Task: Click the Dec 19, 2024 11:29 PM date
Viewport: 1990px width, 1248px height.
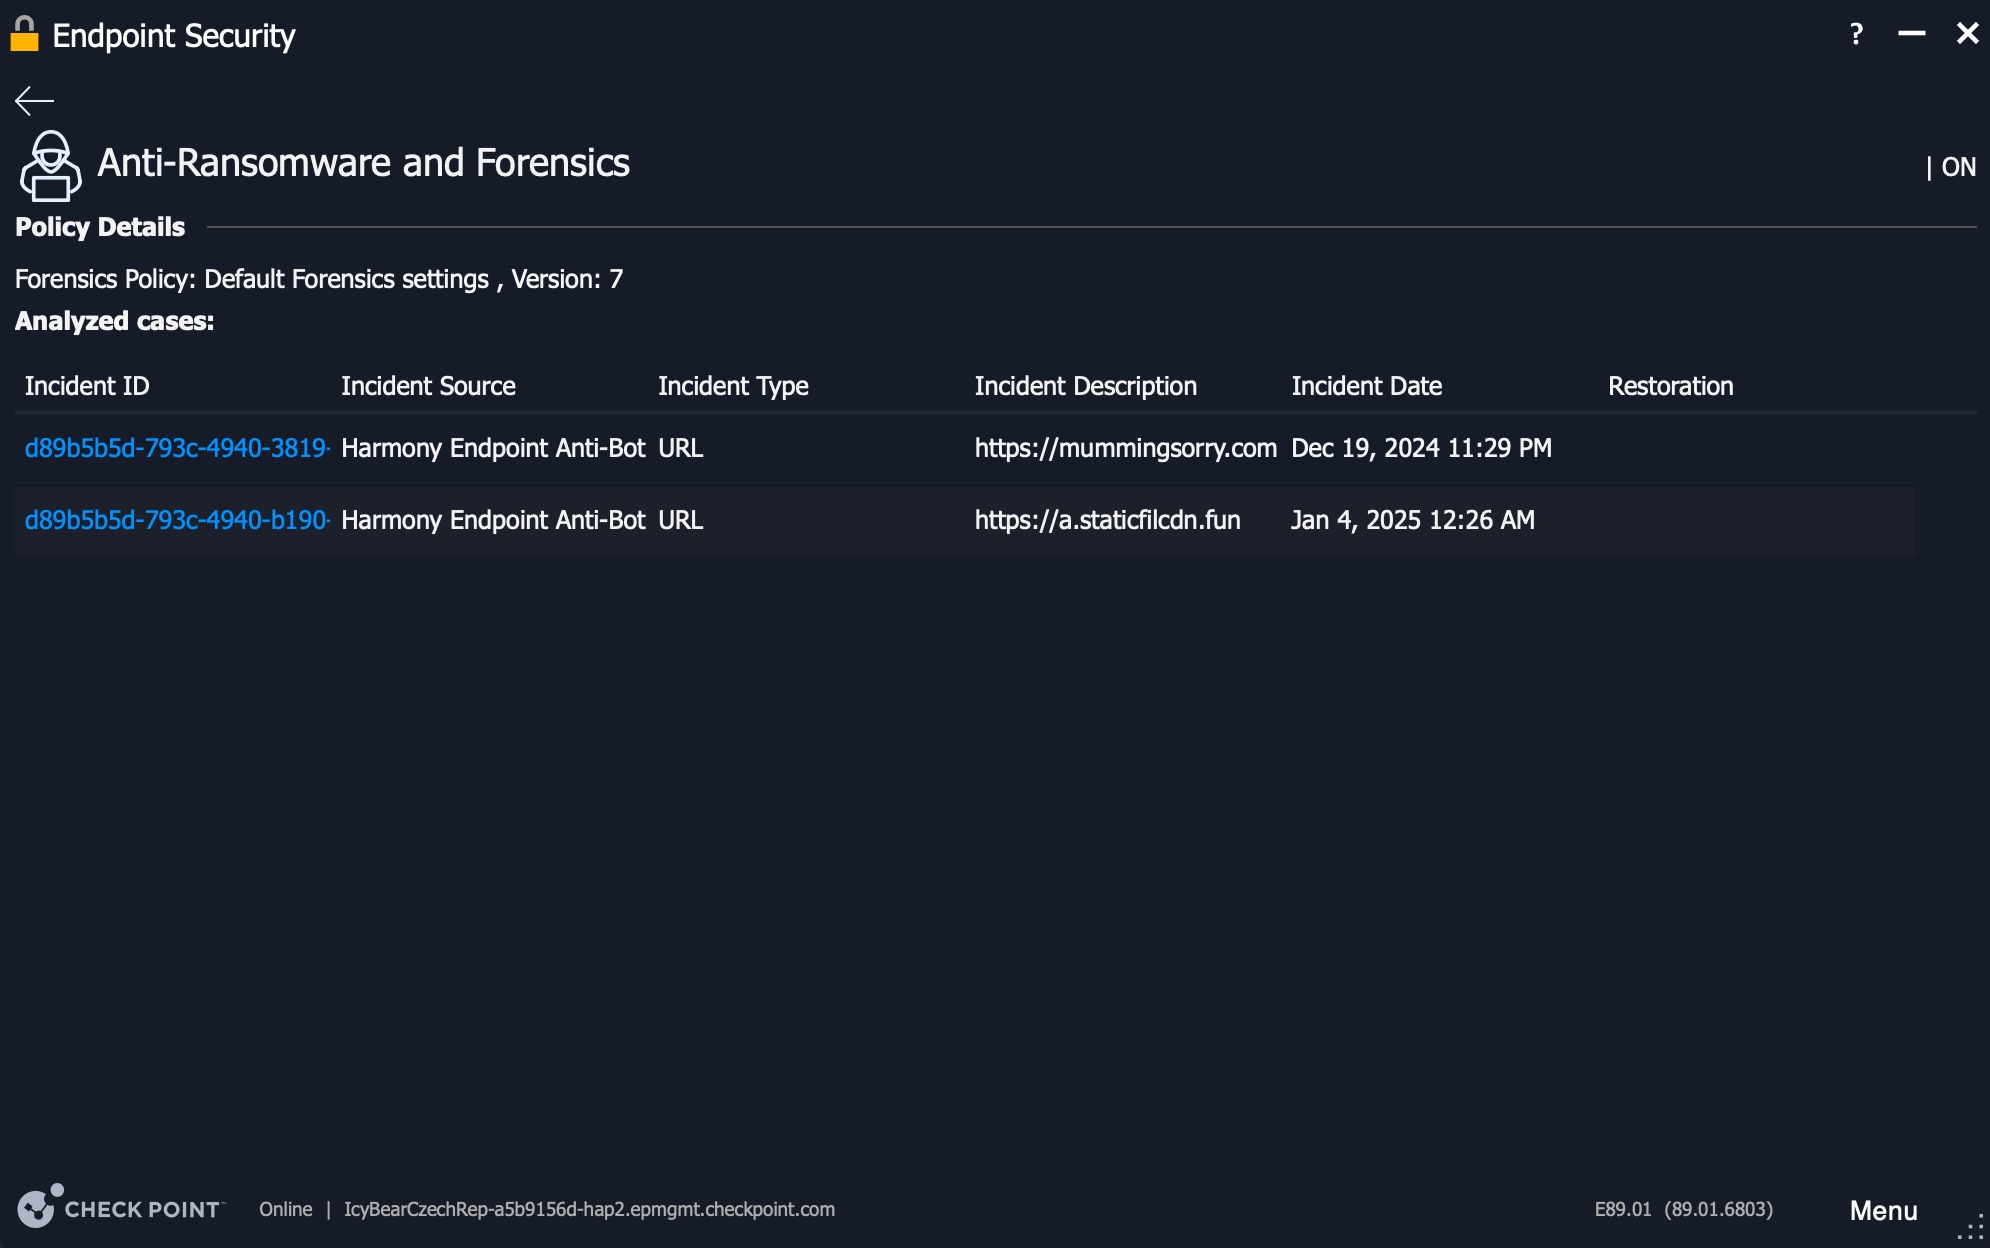Action: 1421,448
